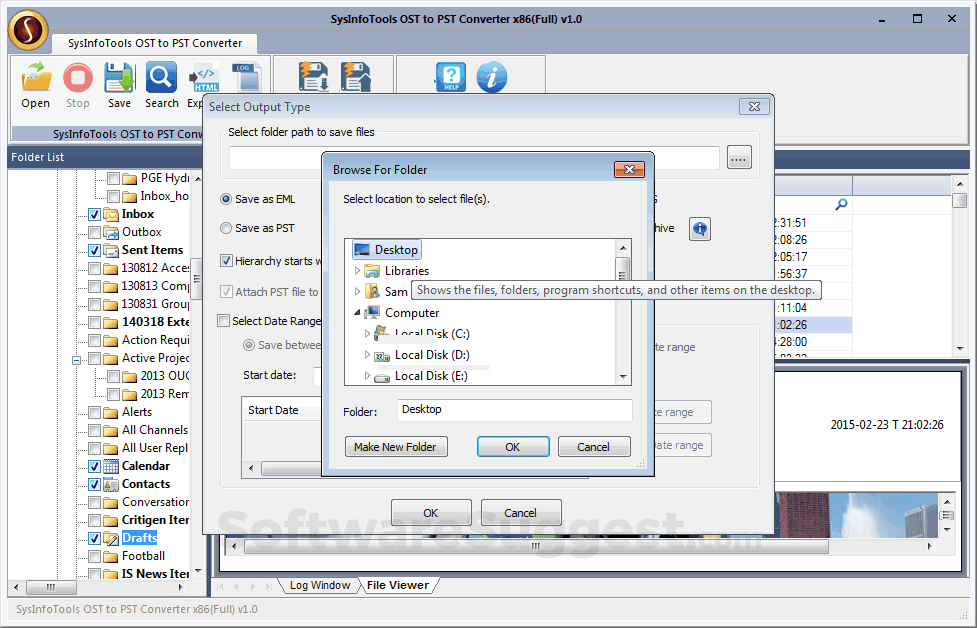Click the Folder List horizontal scrollbar
This screenshot has height=628, width=977.
pyautogui.click(x=98, y=587)
